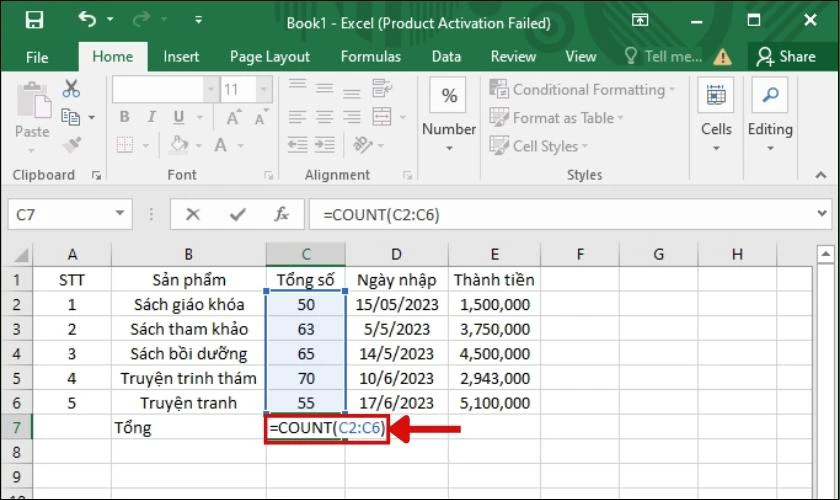Click the Center align icon
The image size is (840, 500).
point(324,117)
